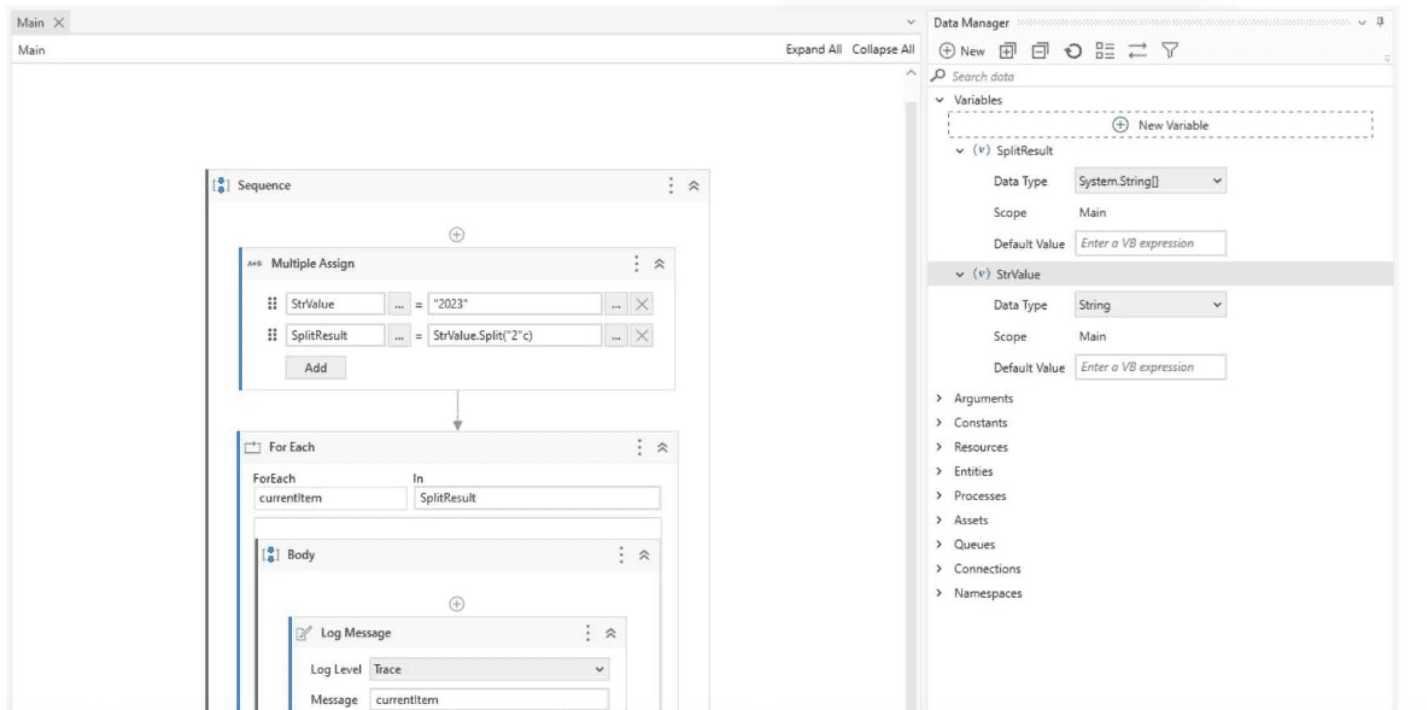Collapse the SplitResult variable details

961,150
